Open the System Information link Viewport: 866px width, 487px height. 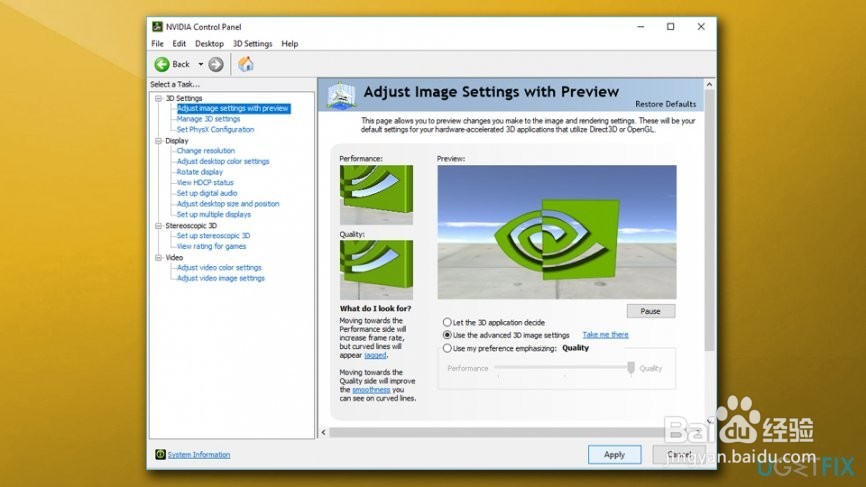coord(199,454)
